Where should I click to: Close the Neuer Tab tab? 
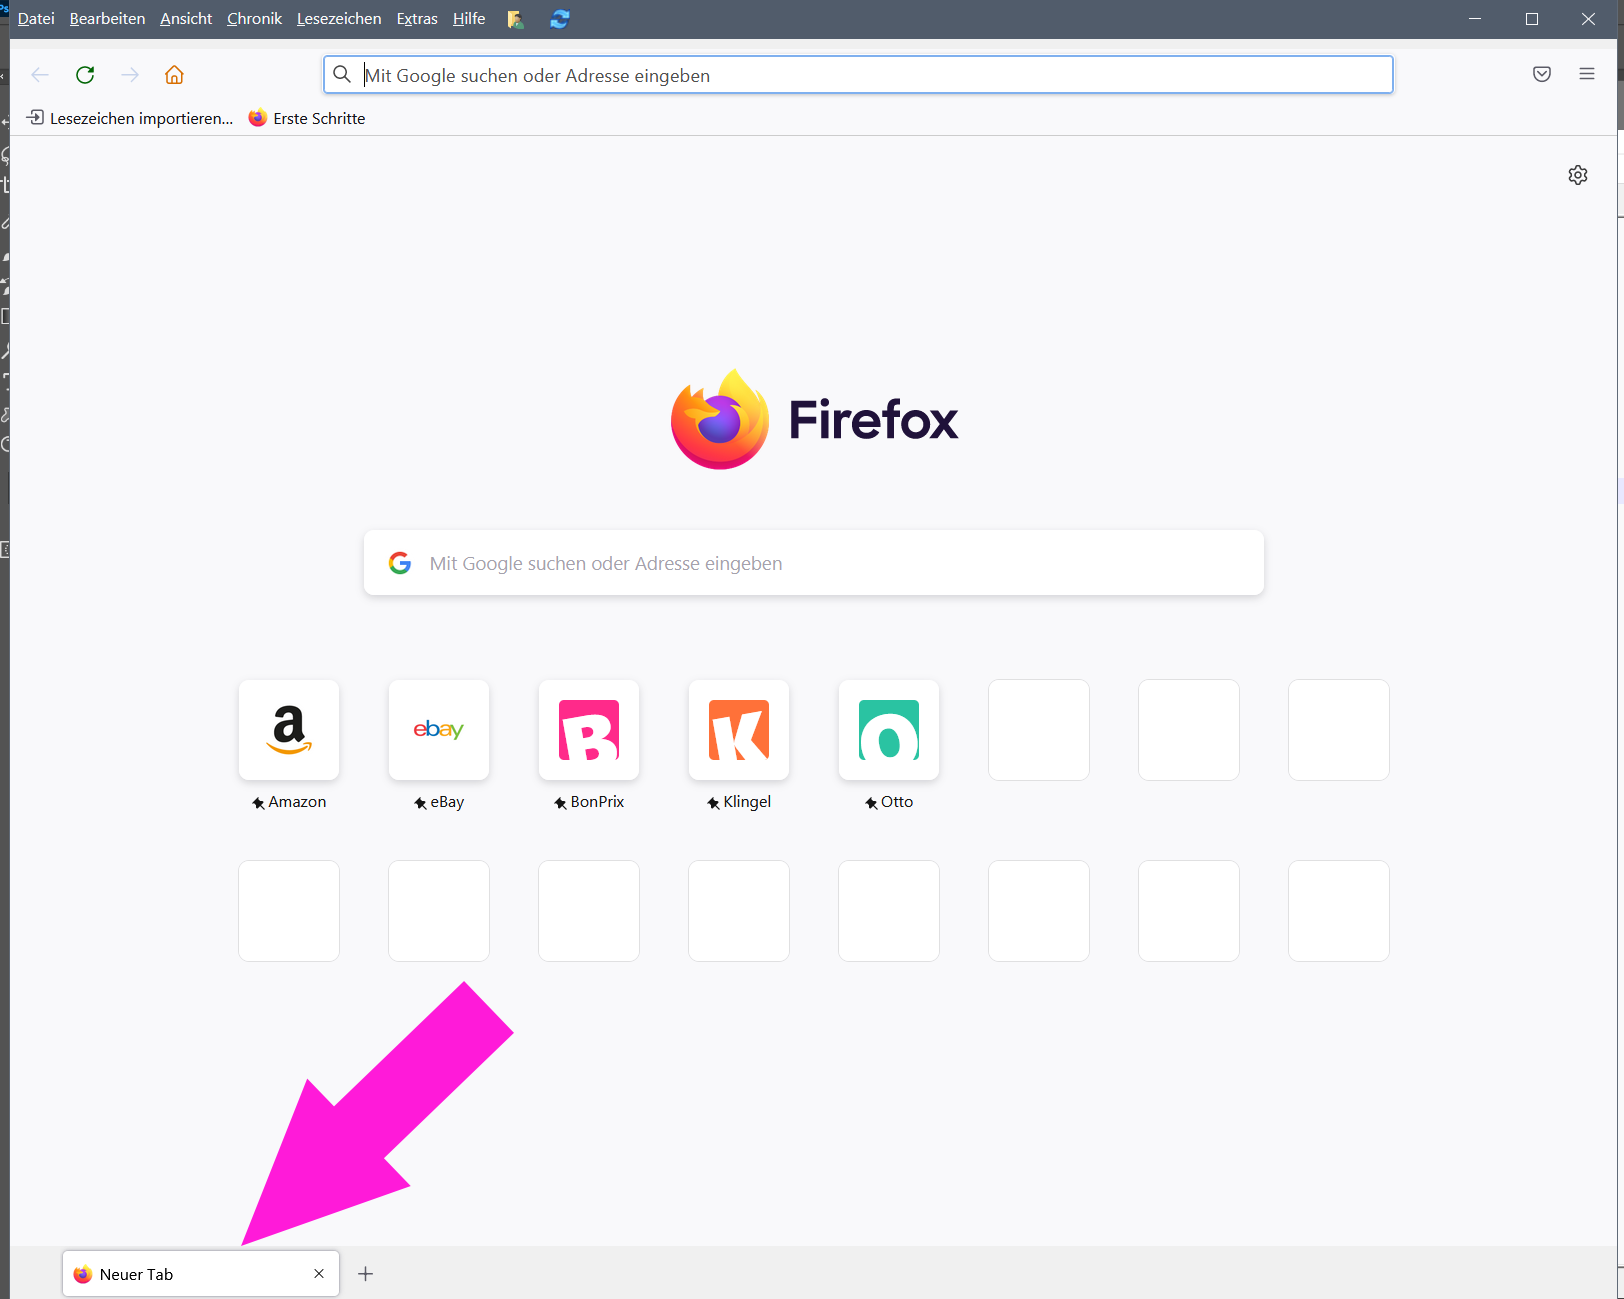point(319,1274)
